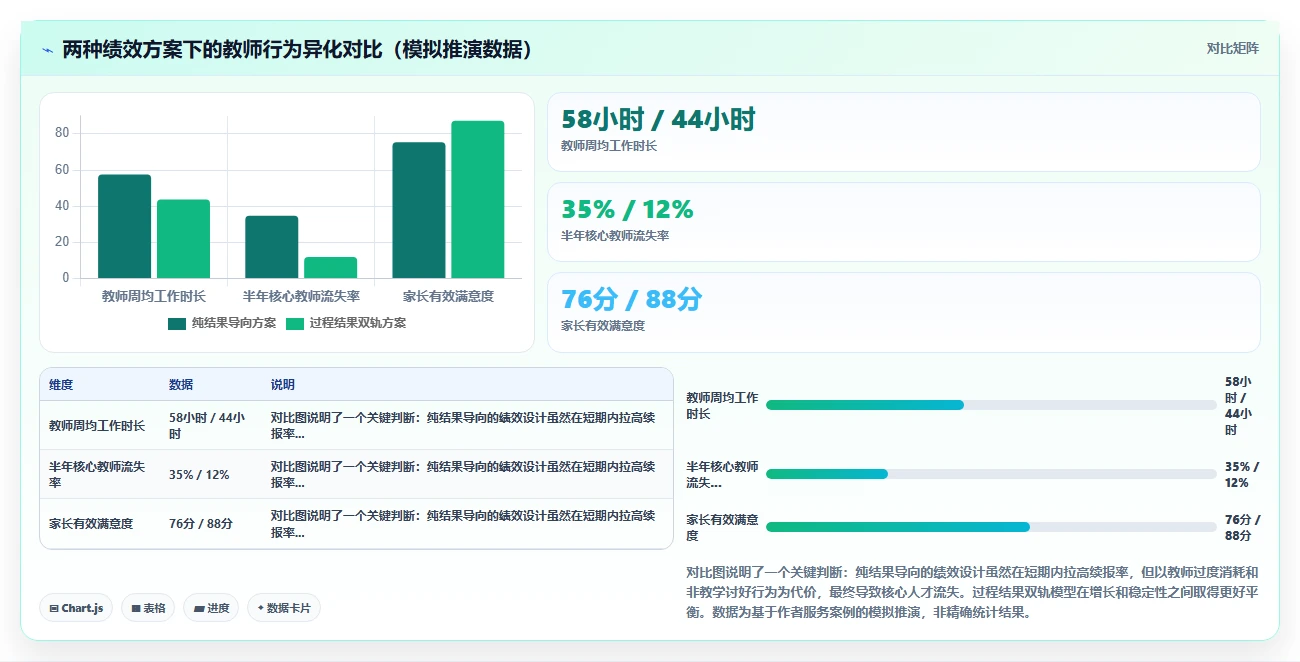
Task: Click the 教师周均工作时长 caption in stat card
Action: (609, 146)
